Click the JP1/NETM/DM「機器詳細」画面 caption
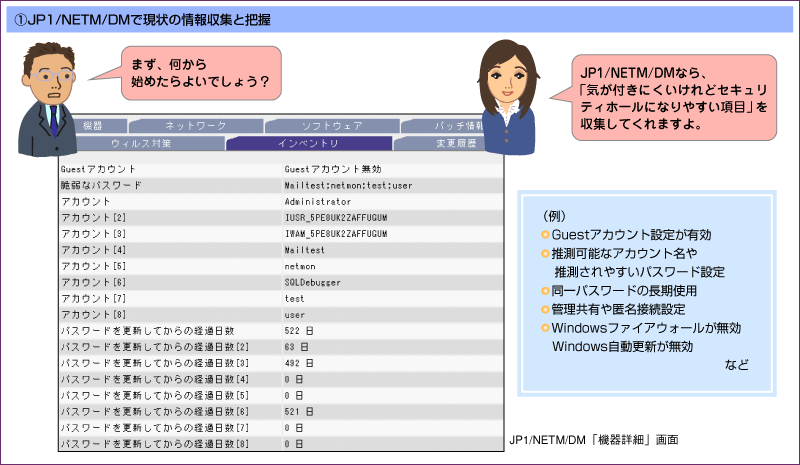 pos(594,439)
